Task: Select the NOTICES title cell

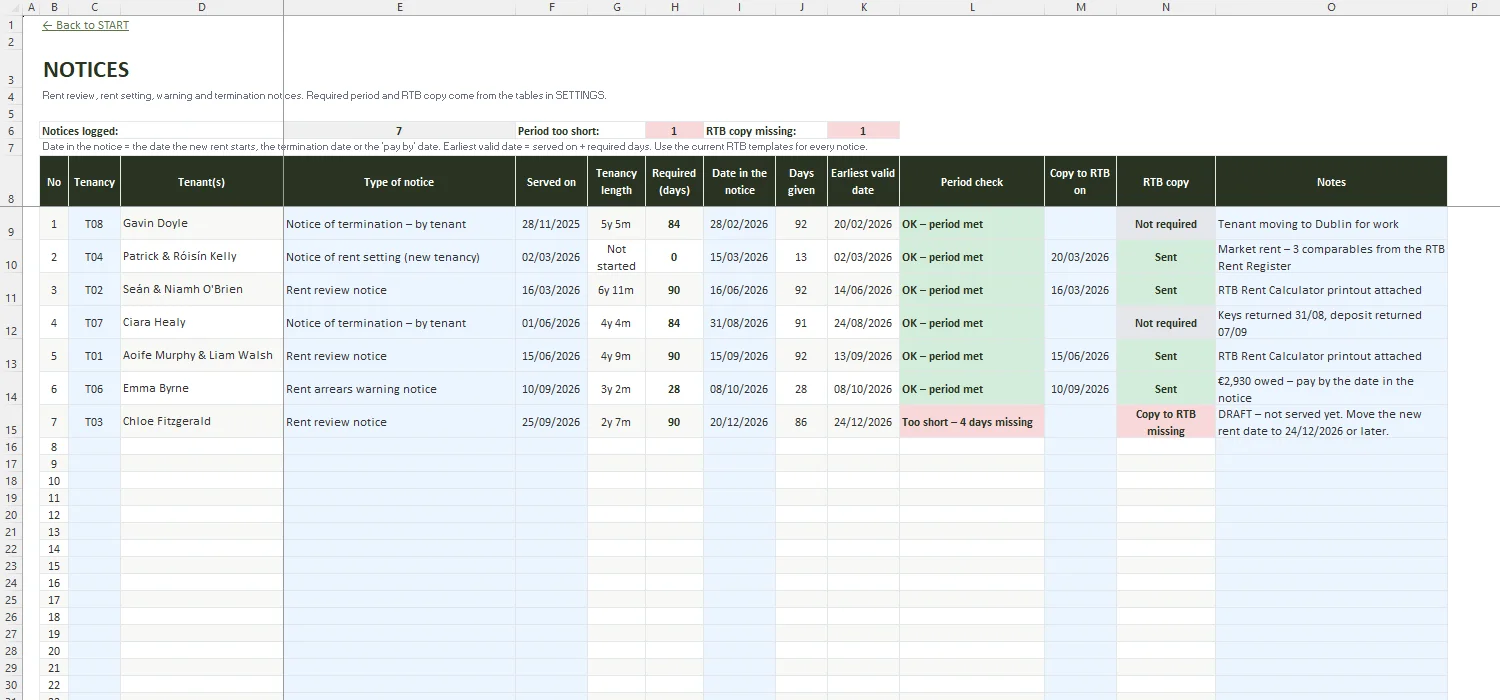Action: pos(86,70)
